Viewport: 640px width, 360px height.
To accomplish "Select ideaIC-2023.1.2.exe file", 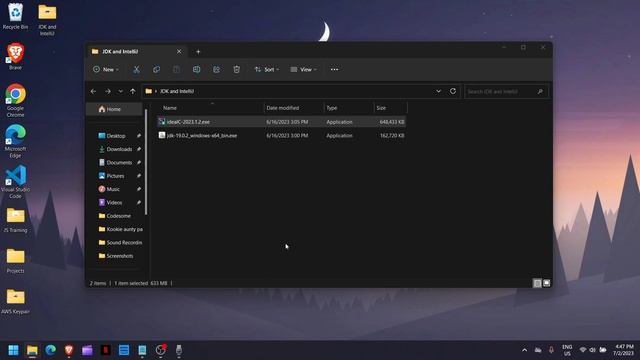I will tap(282, 122).
